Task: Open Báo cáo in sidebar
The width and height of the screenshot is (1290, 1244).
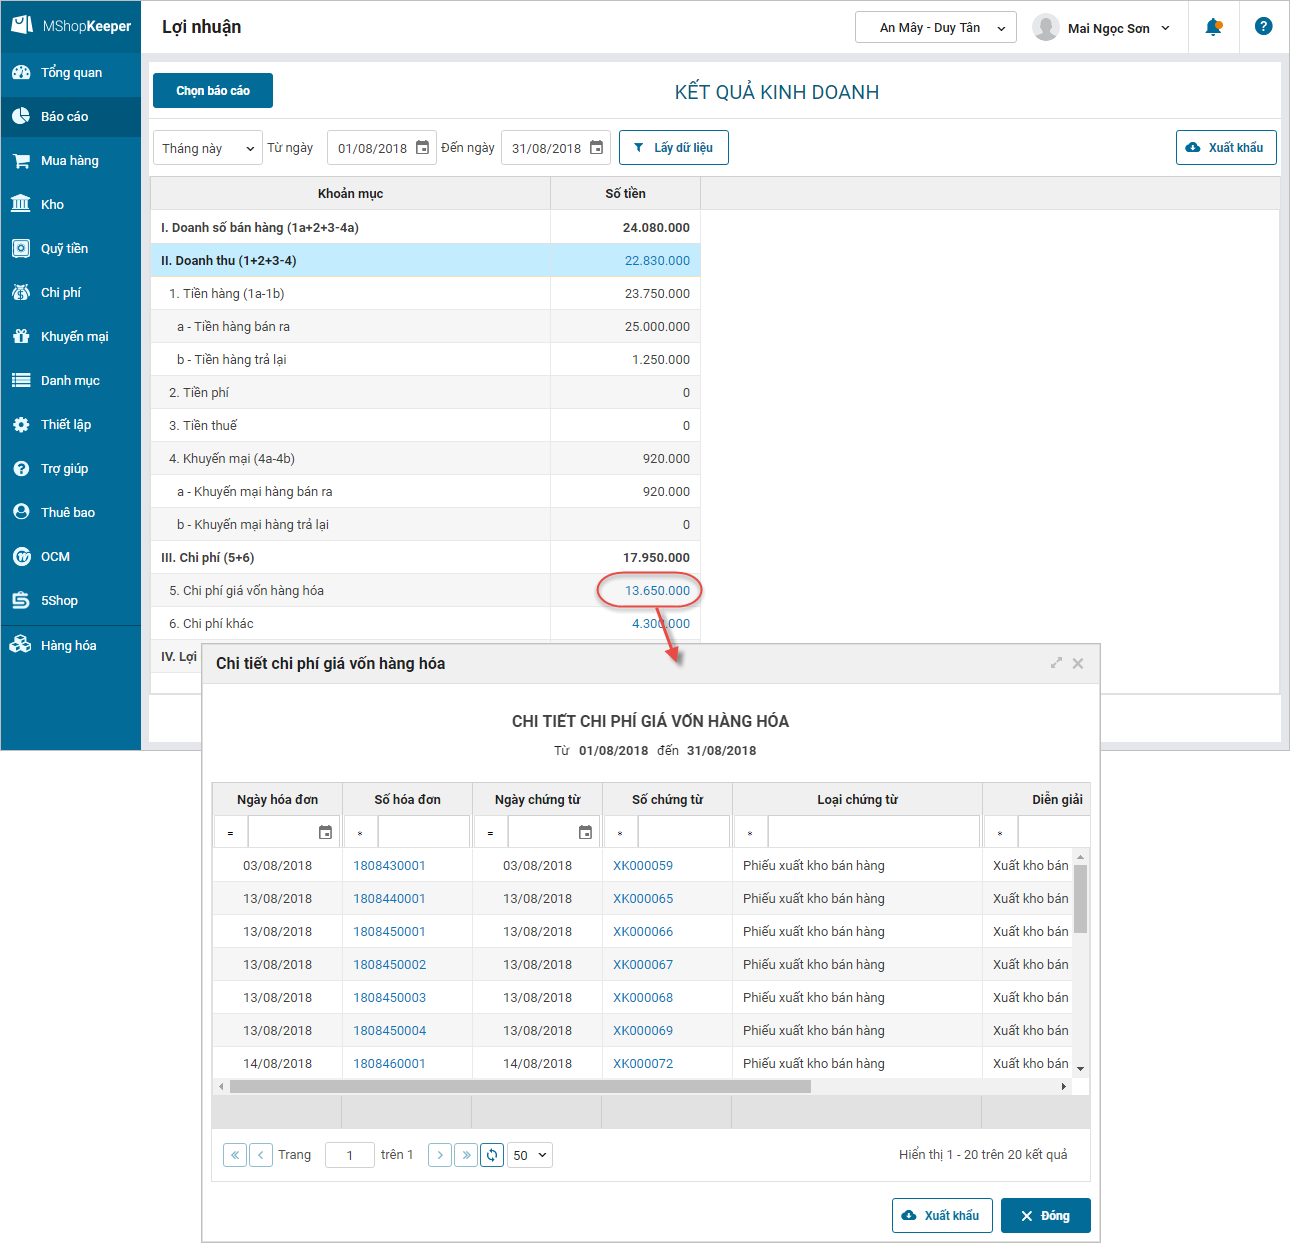Action: tap(65, 117)
